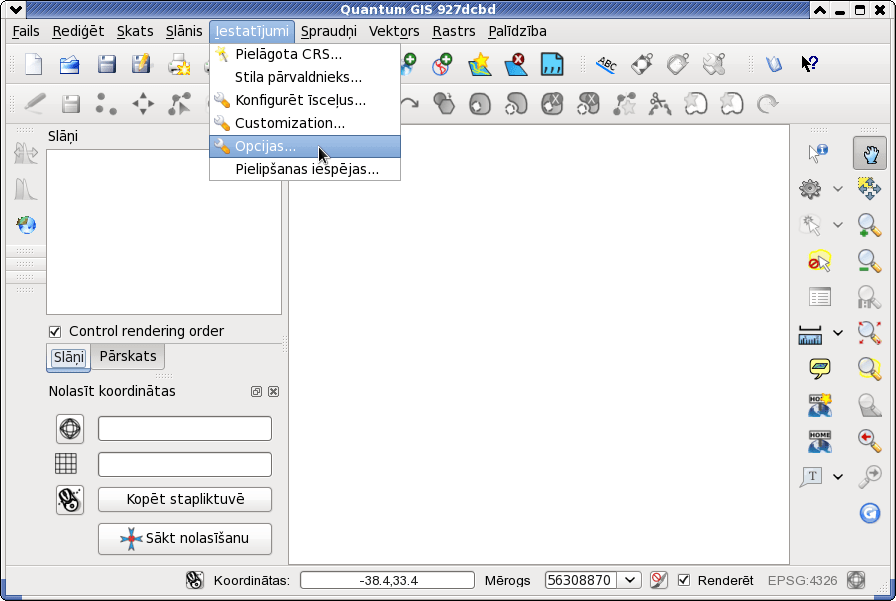Select the Pan Map hand tool
Image resolution: width=896 pixels, height=601 pixels.
click(x=870, y=153)
